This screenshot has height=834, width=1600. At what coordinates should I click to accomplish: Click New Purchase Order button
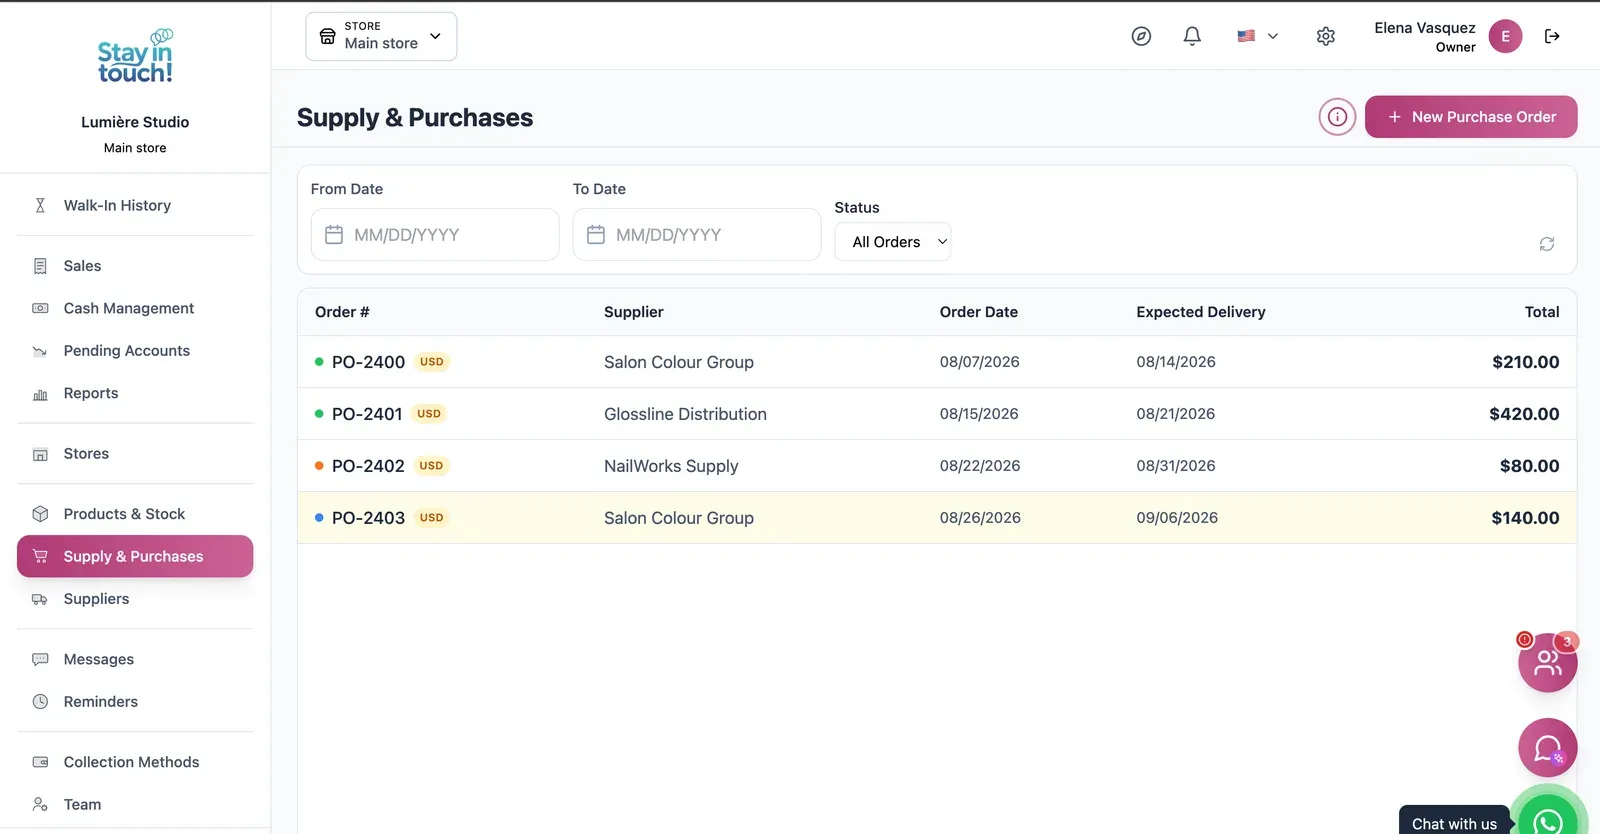[x=1471, y=117]
